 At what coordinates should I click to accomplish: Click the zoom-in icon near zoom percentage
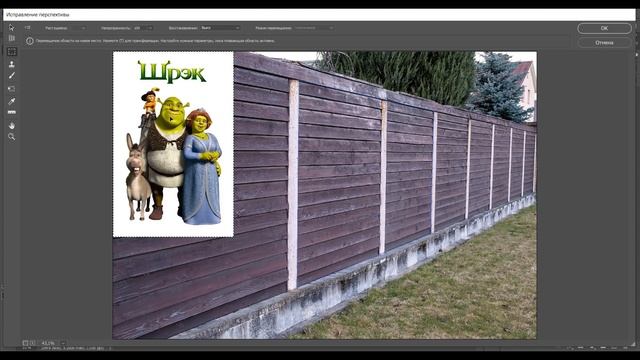pyautogui.click(x=33, y=343)
